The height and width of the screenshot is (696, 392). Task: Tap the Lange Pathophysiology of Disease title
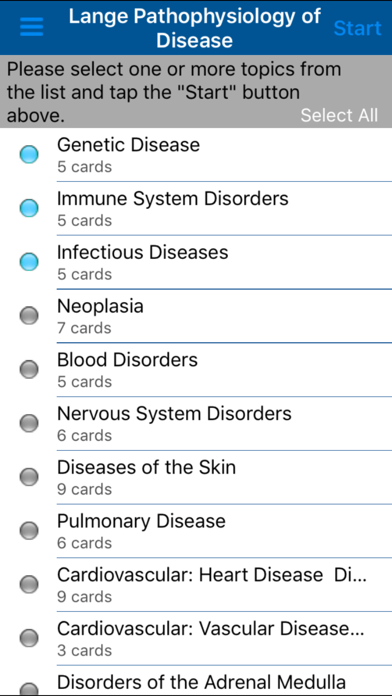coord(194,28)
